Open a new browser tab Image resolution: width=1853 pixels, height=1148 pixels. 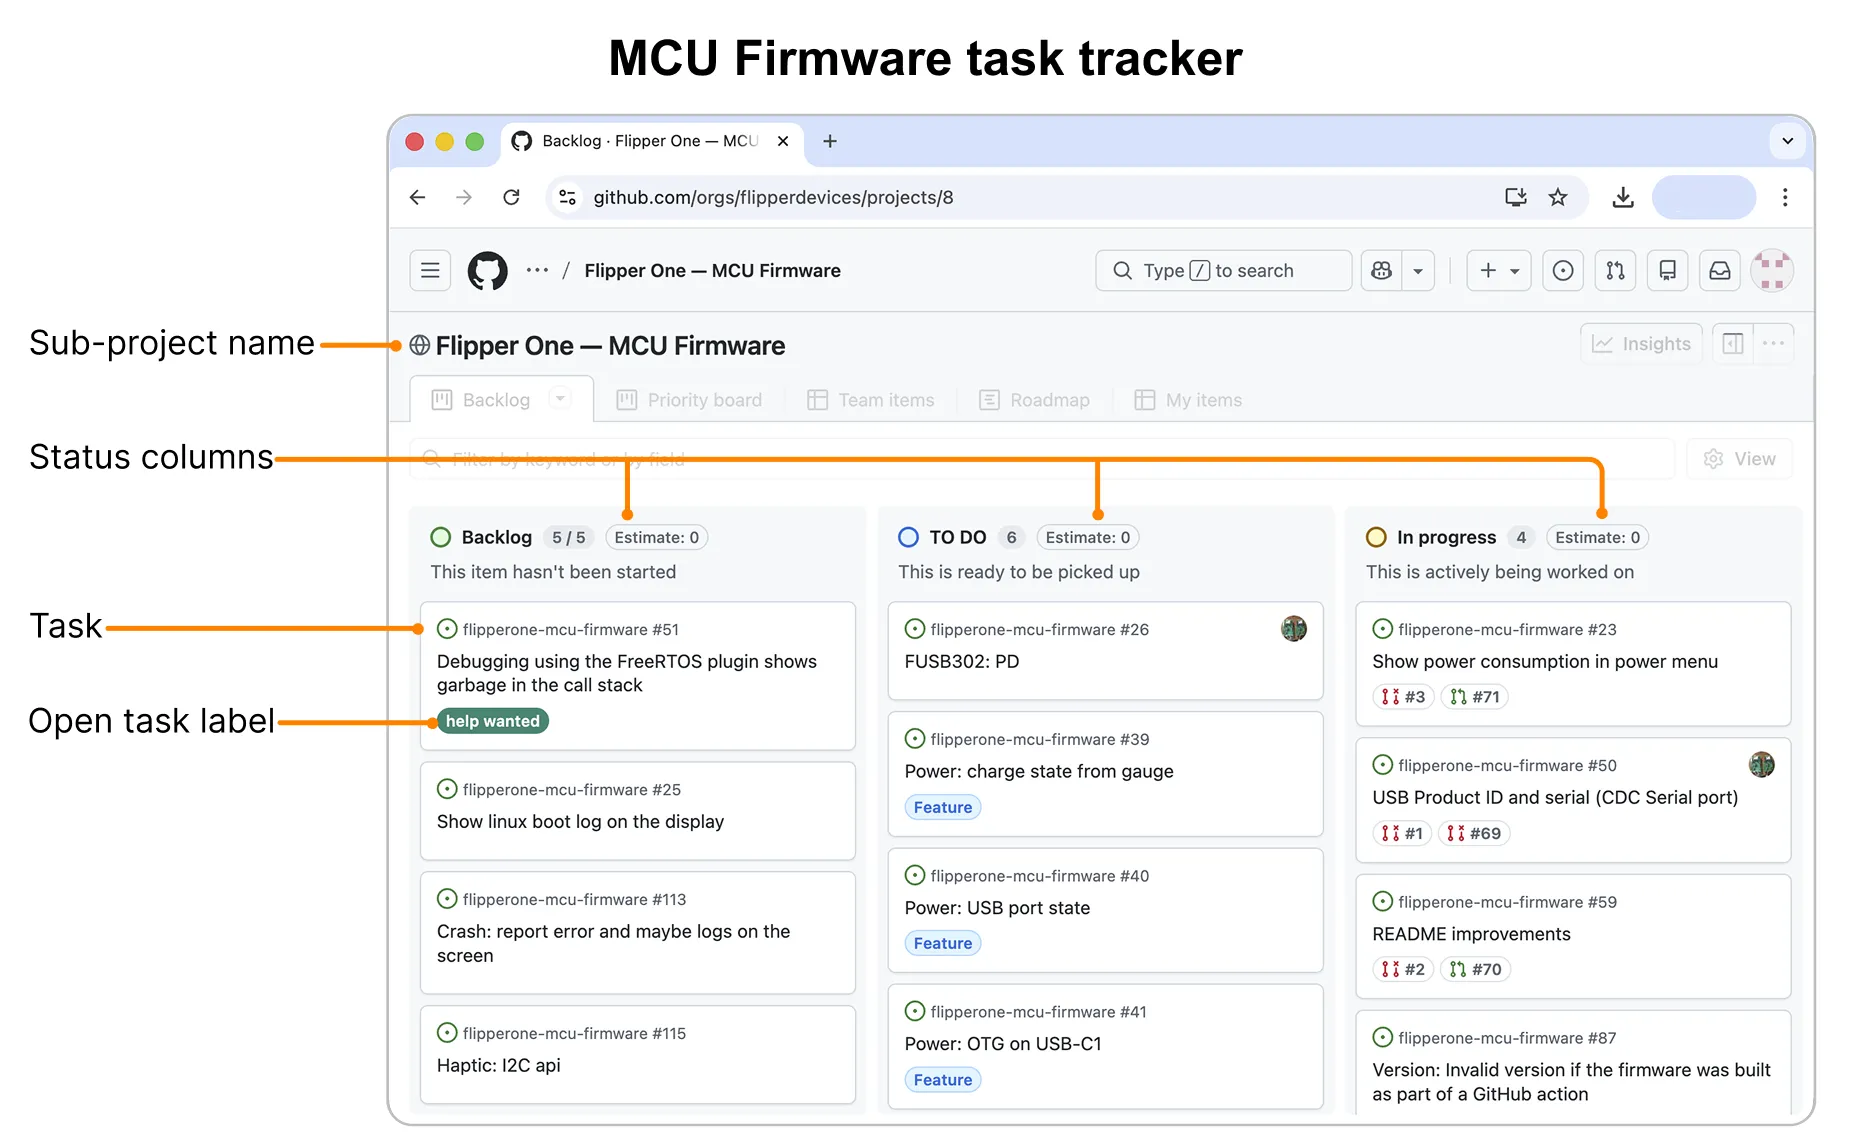(x=830, y=141)
